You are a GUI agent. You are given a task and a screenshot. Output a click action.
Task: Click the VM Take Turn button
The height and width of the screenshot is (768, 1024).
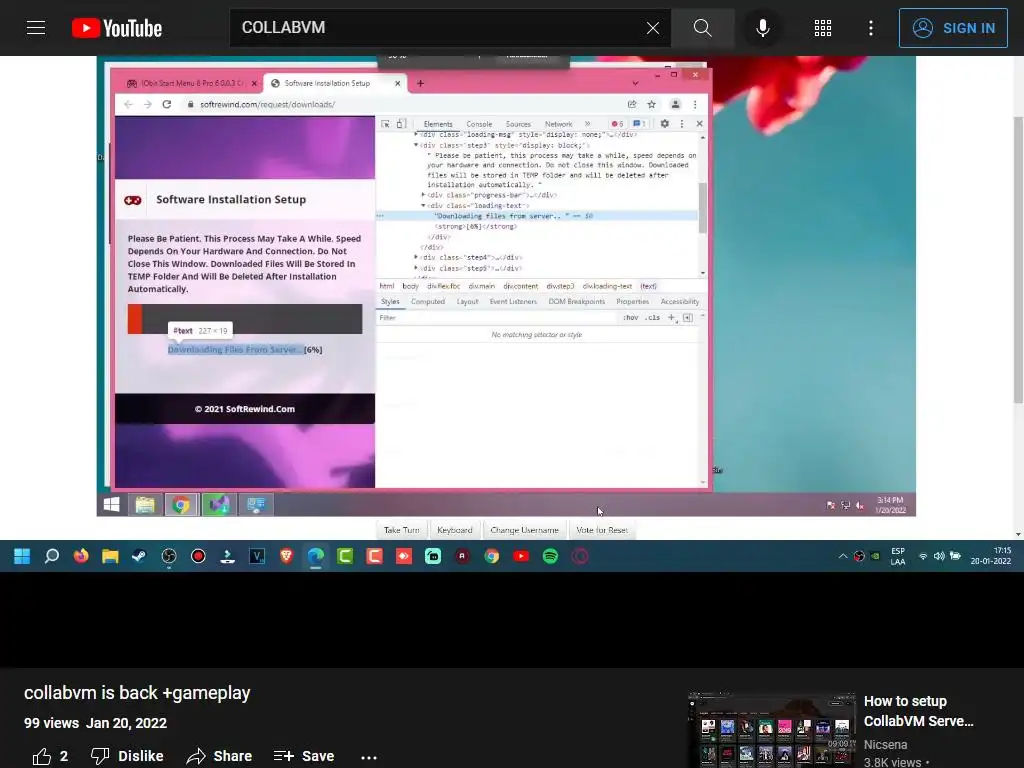(x=402, y=530)
